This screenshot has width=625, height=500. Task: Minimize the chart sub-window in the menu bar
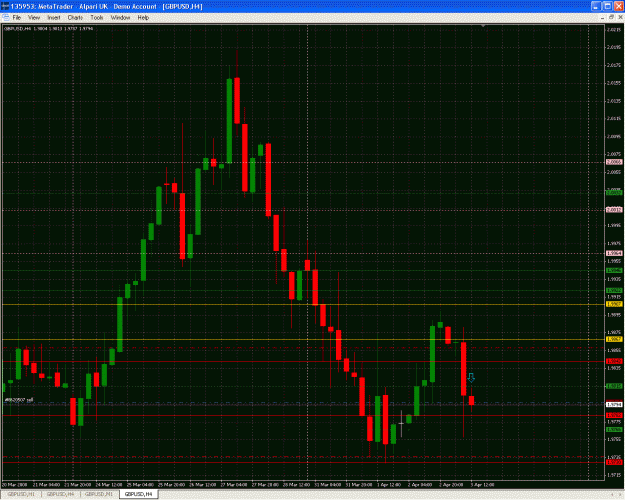602,18
